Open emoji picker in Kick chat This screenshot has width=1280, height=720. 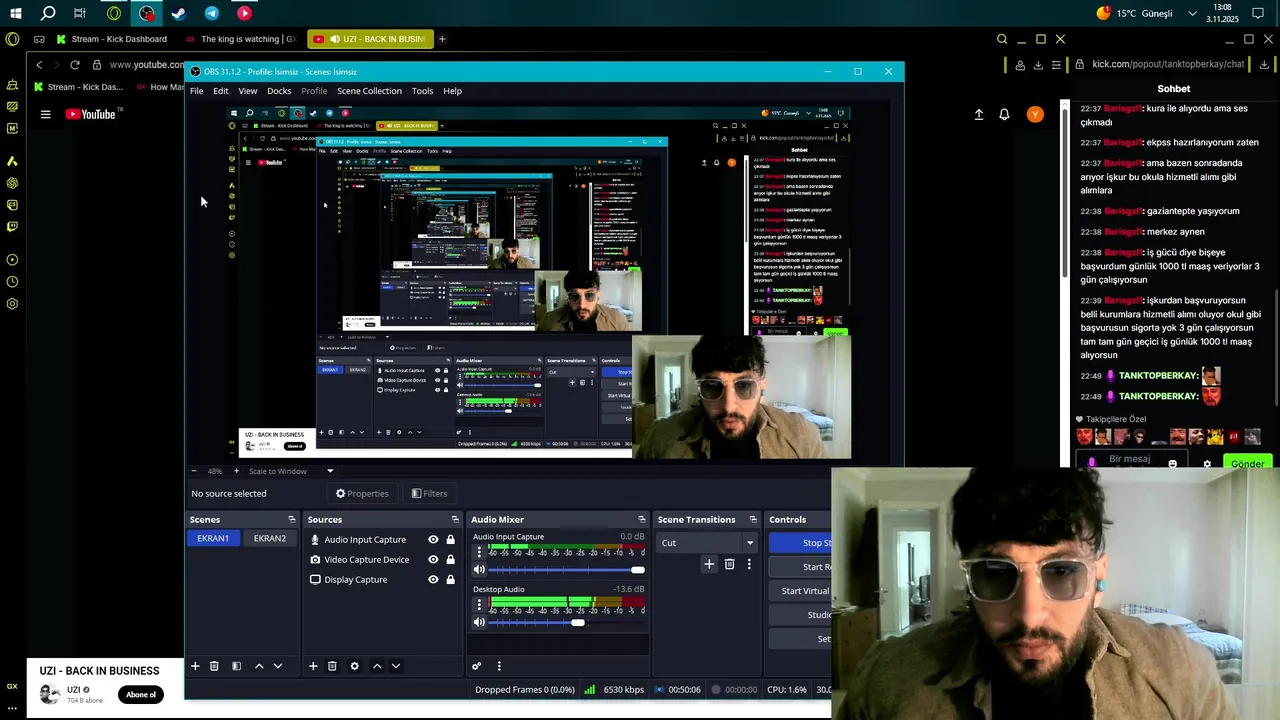point(1173,464)
